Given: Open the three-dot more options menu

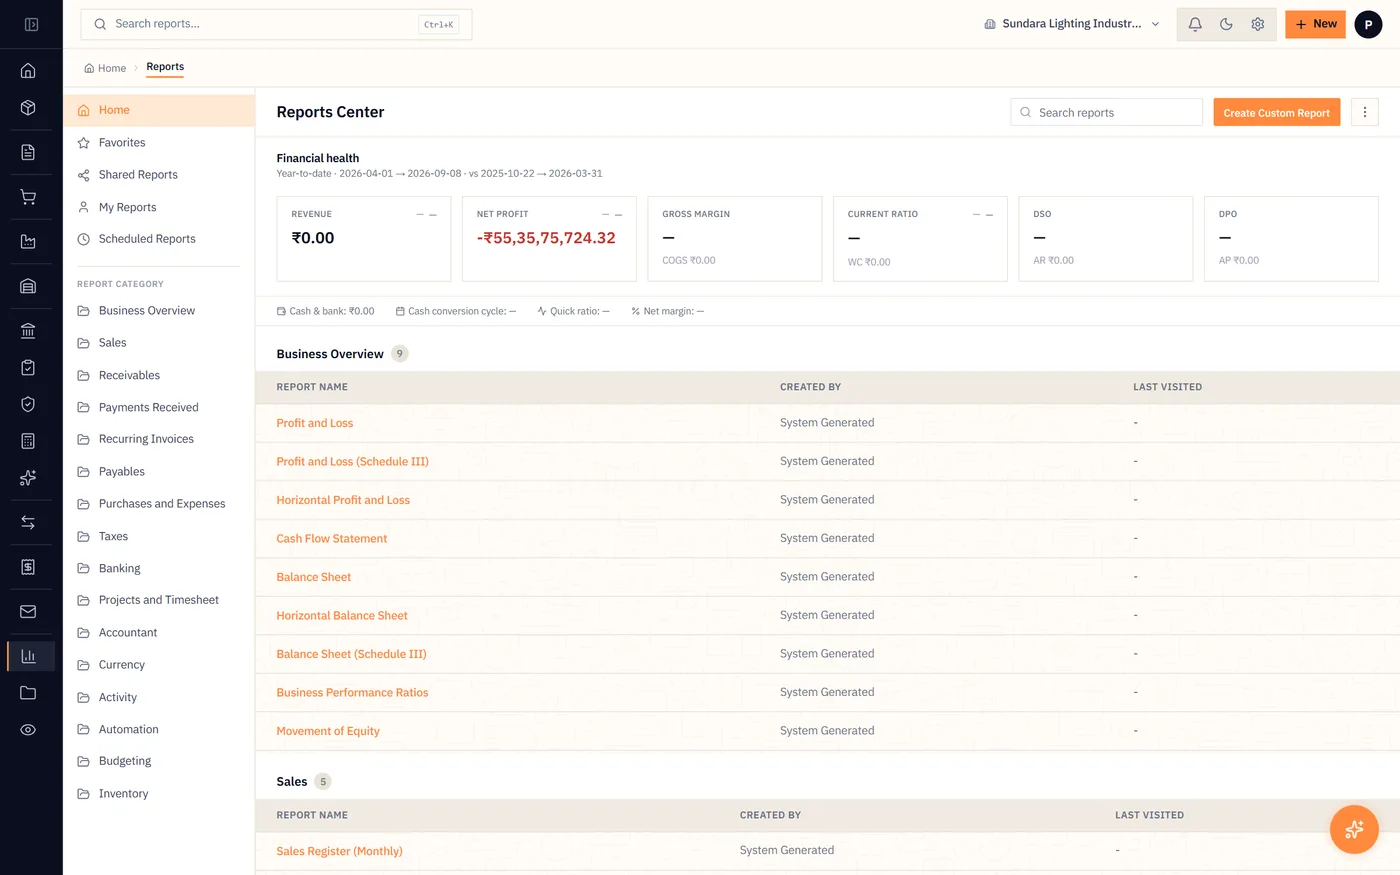Looking at the screenshot, I should (x=1365, y=112).
